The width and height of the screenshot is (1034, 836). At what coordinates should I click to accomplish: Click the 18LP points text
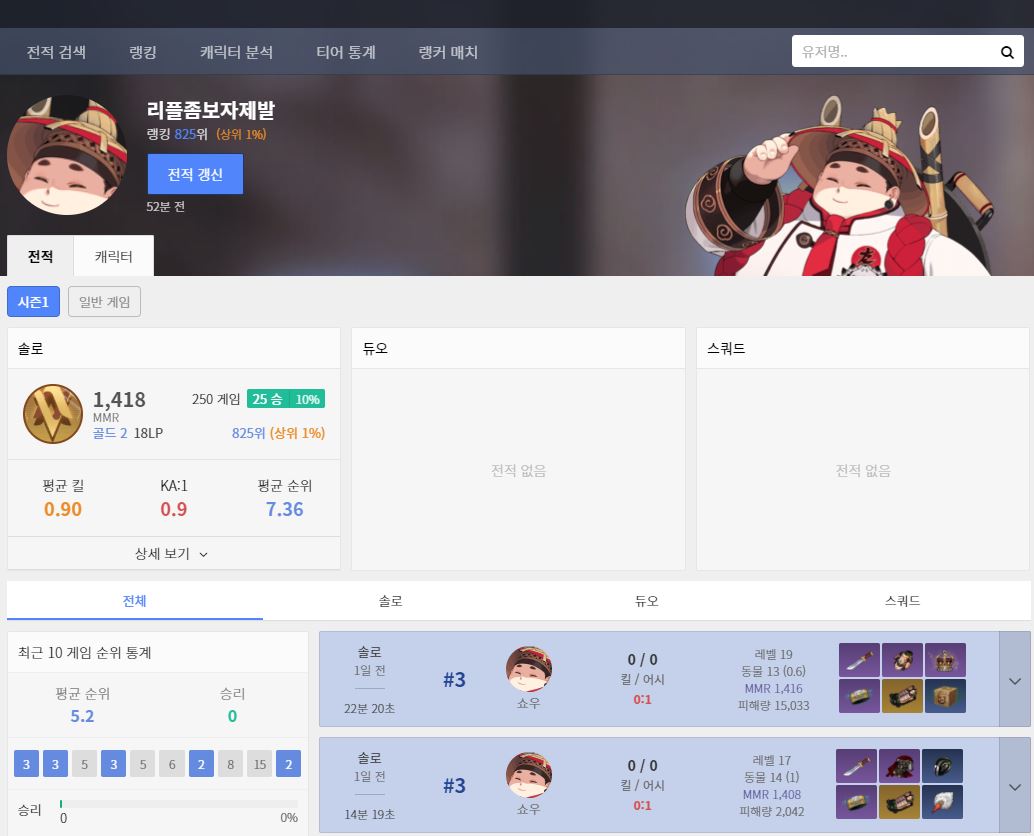click(148, 433)
